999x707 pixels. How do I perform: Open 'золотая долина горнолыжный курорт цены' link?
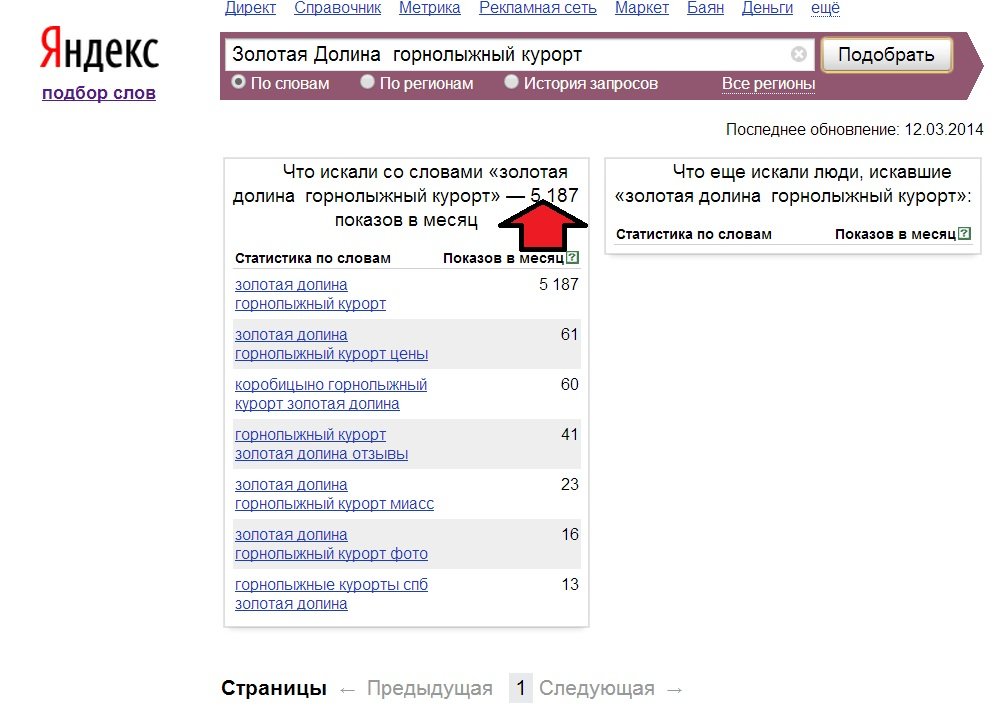[x=331, y=344]
